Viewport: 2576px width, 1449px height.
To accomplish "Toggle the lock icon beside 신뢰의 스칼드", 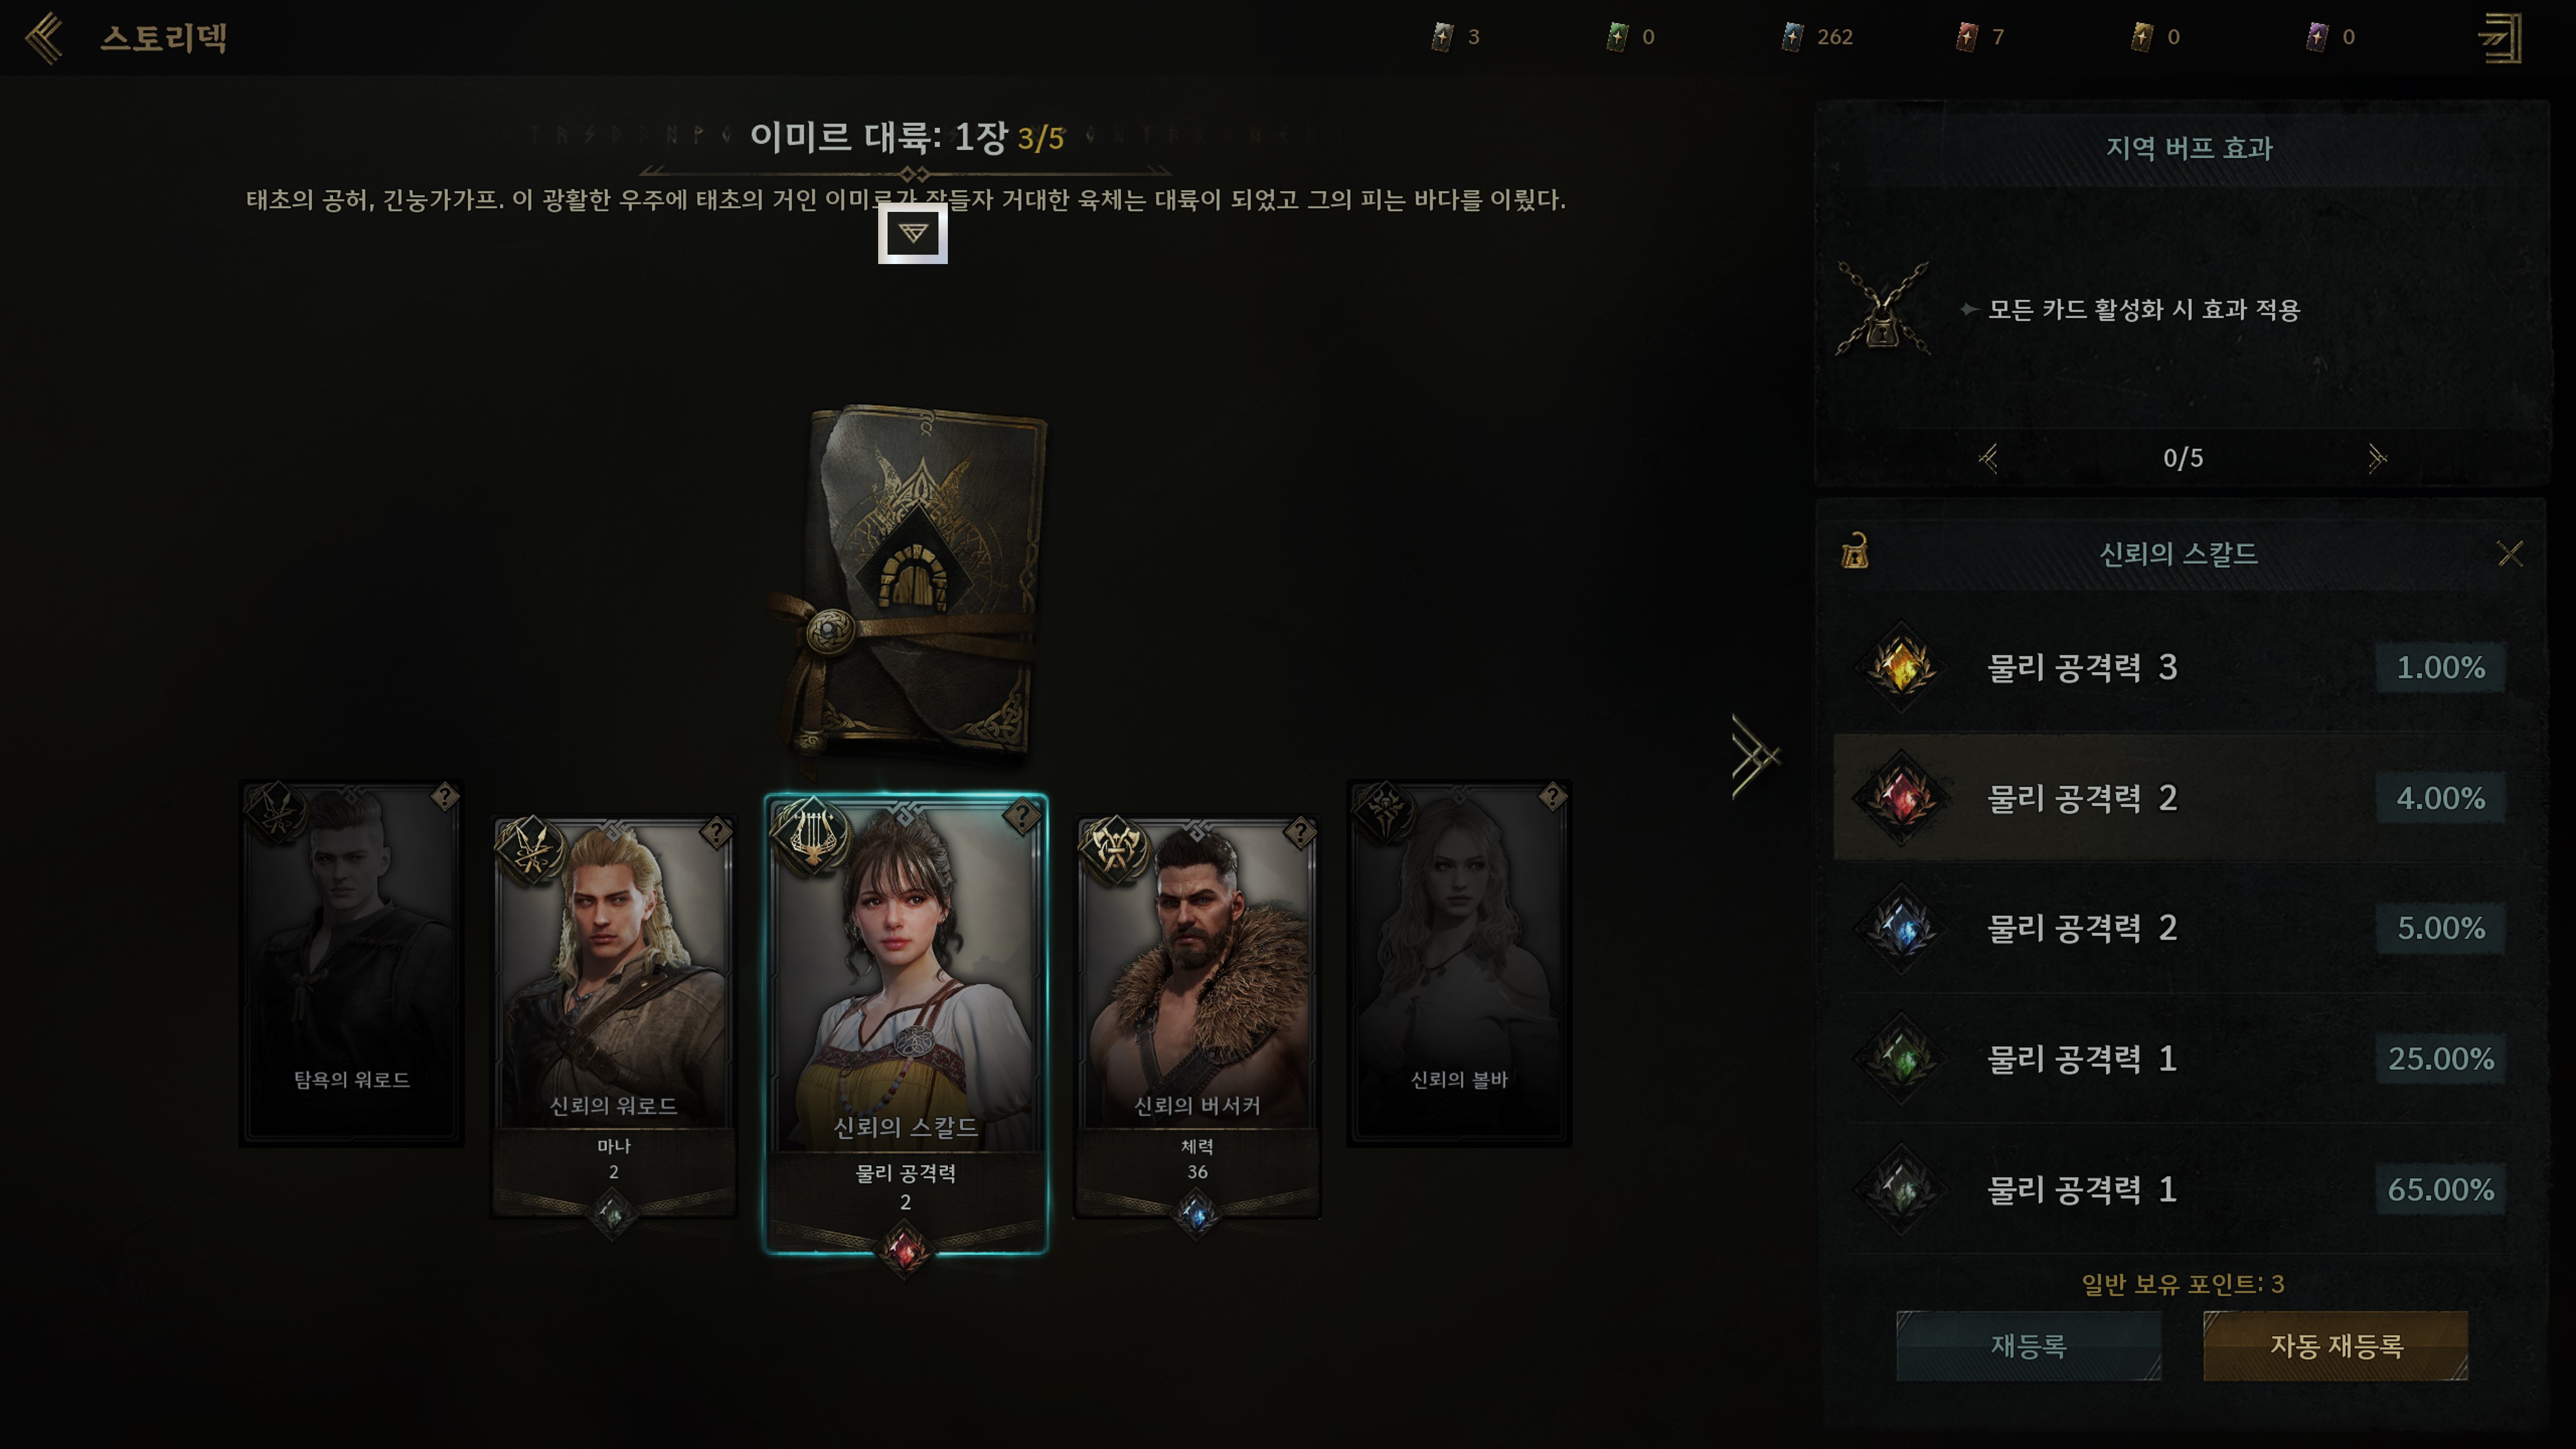I will pos(1855,552).
